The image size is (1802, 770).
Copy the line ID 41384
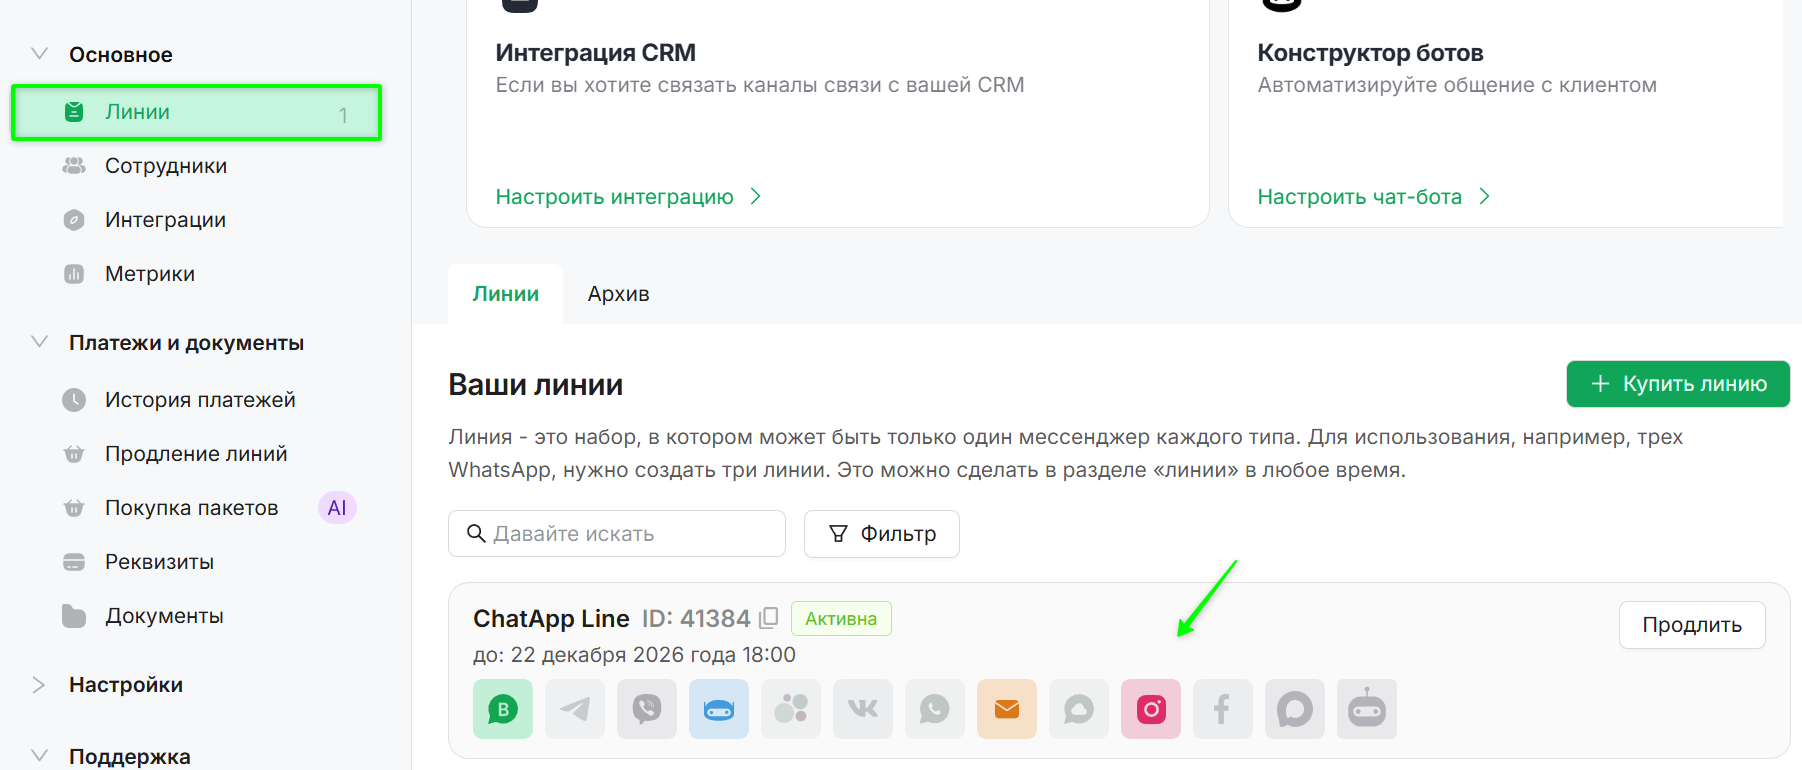(768, 618)
